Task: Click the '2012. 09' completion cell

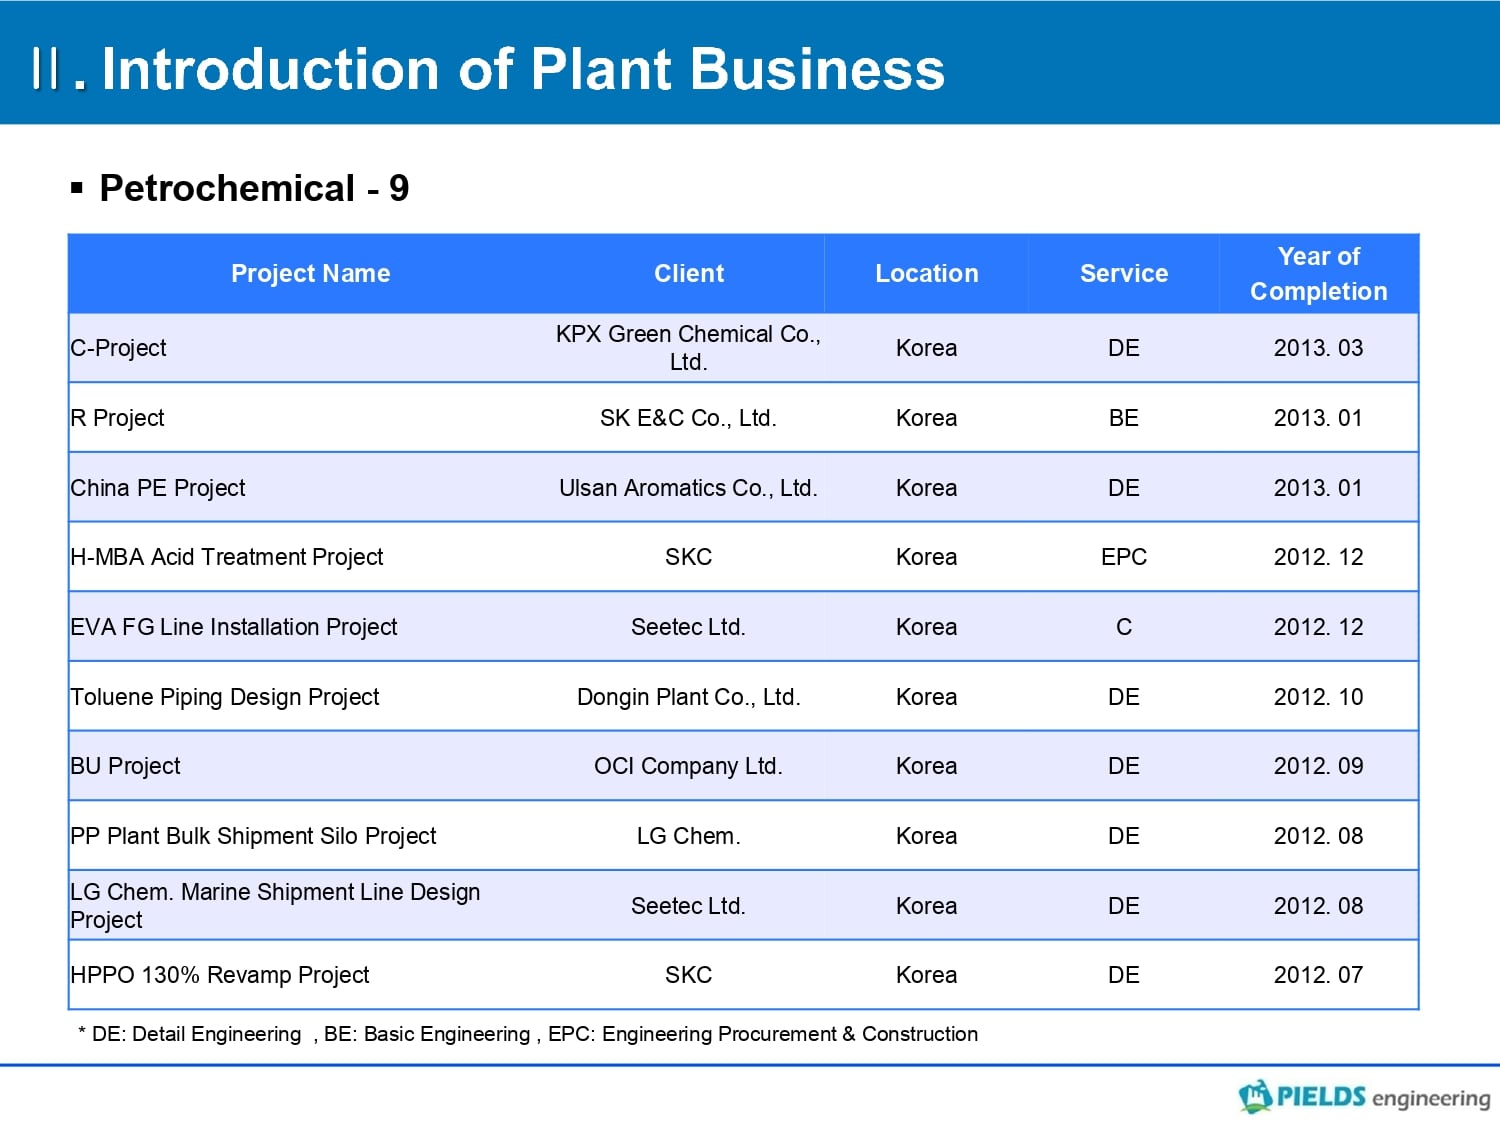Action: [x=1319, y=766]
